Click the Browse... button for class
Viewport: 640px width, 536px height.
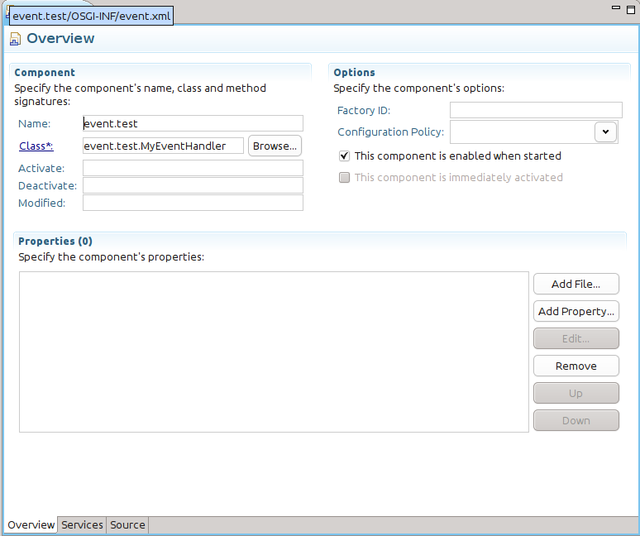pyautogui.click(x=274, y=146)
